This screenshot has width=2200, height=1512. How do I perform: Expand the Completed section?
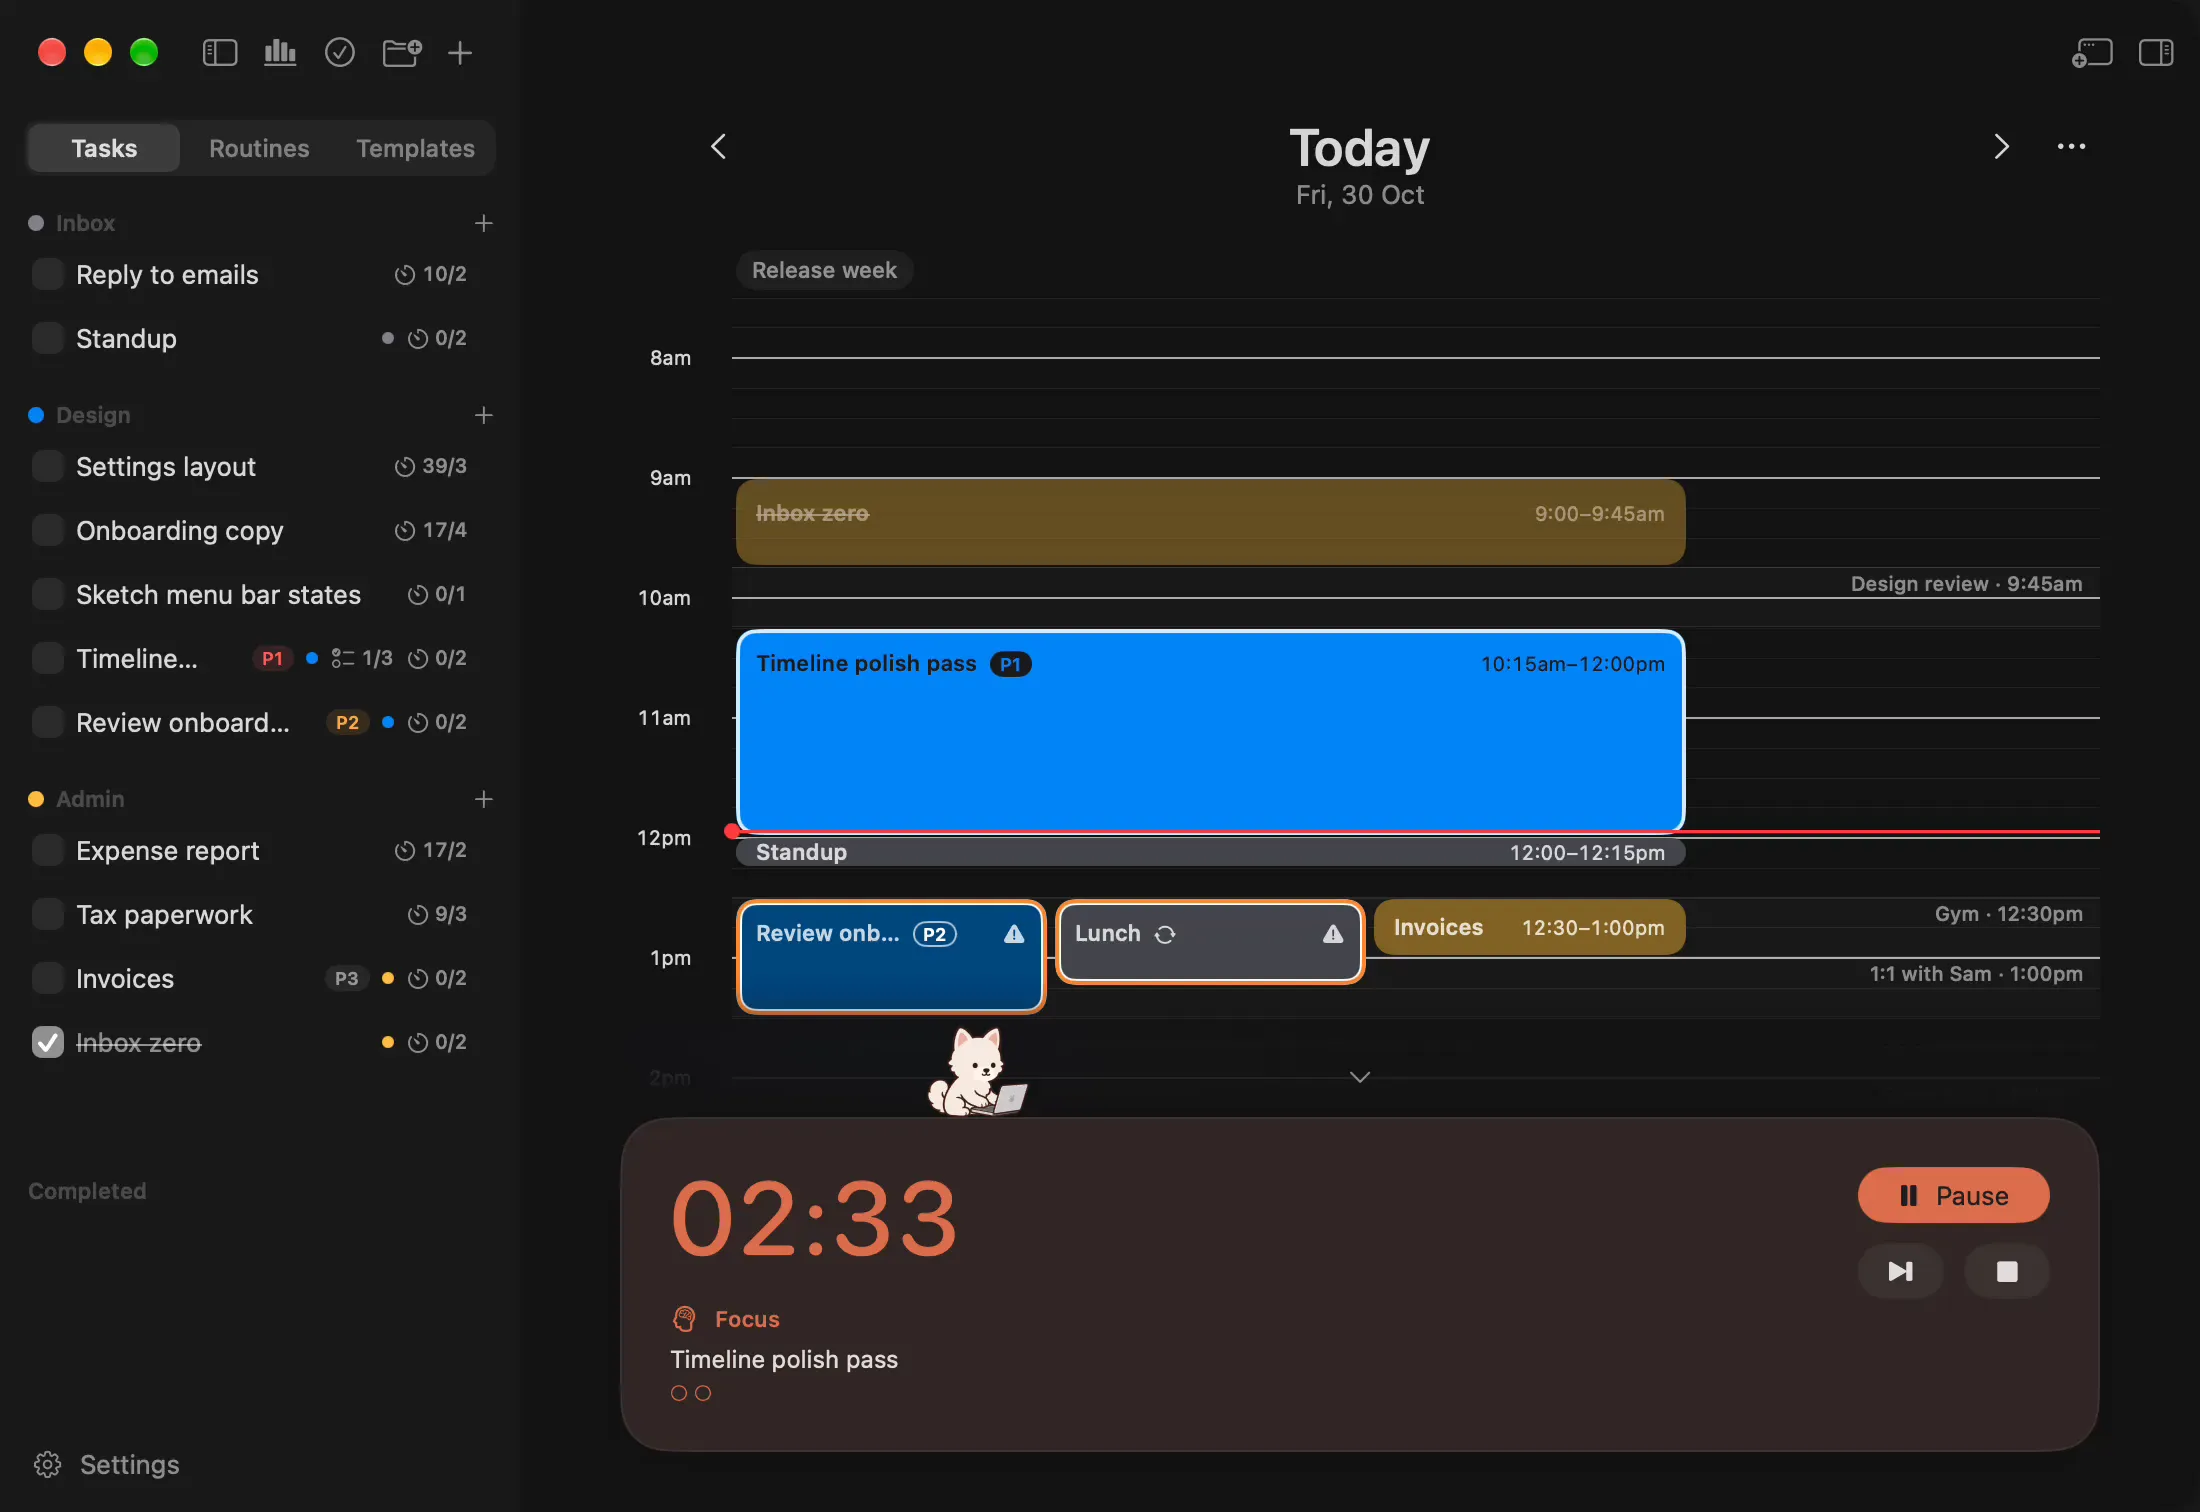point(87,1191)
